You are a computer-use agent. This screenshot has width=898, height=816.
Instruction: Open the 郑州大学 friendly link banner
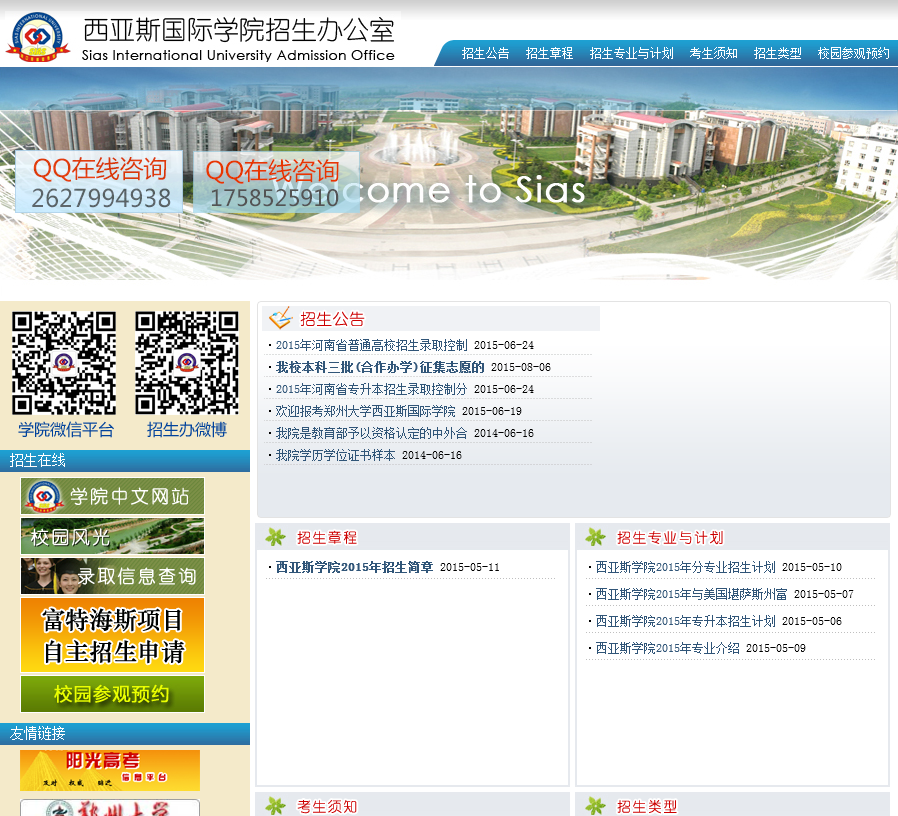pos(110,807)
